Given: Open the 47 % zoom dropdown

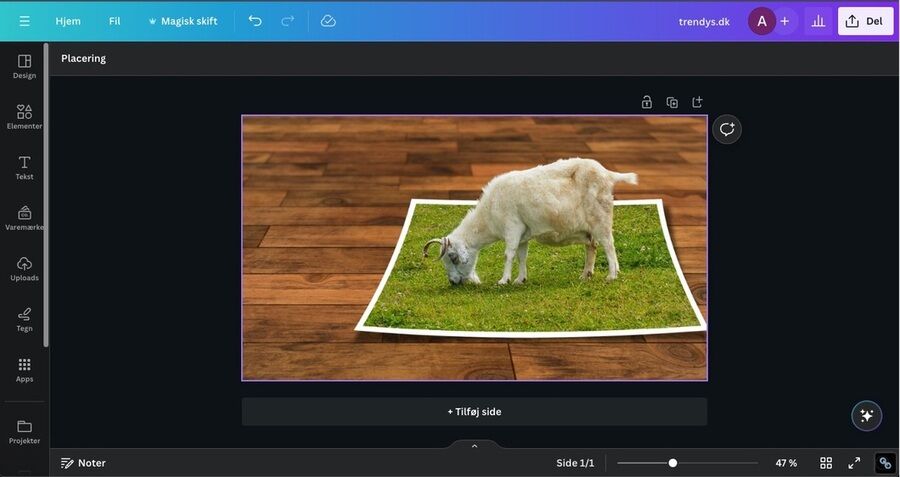Looking at the screenshot, I should click(786, 463).
